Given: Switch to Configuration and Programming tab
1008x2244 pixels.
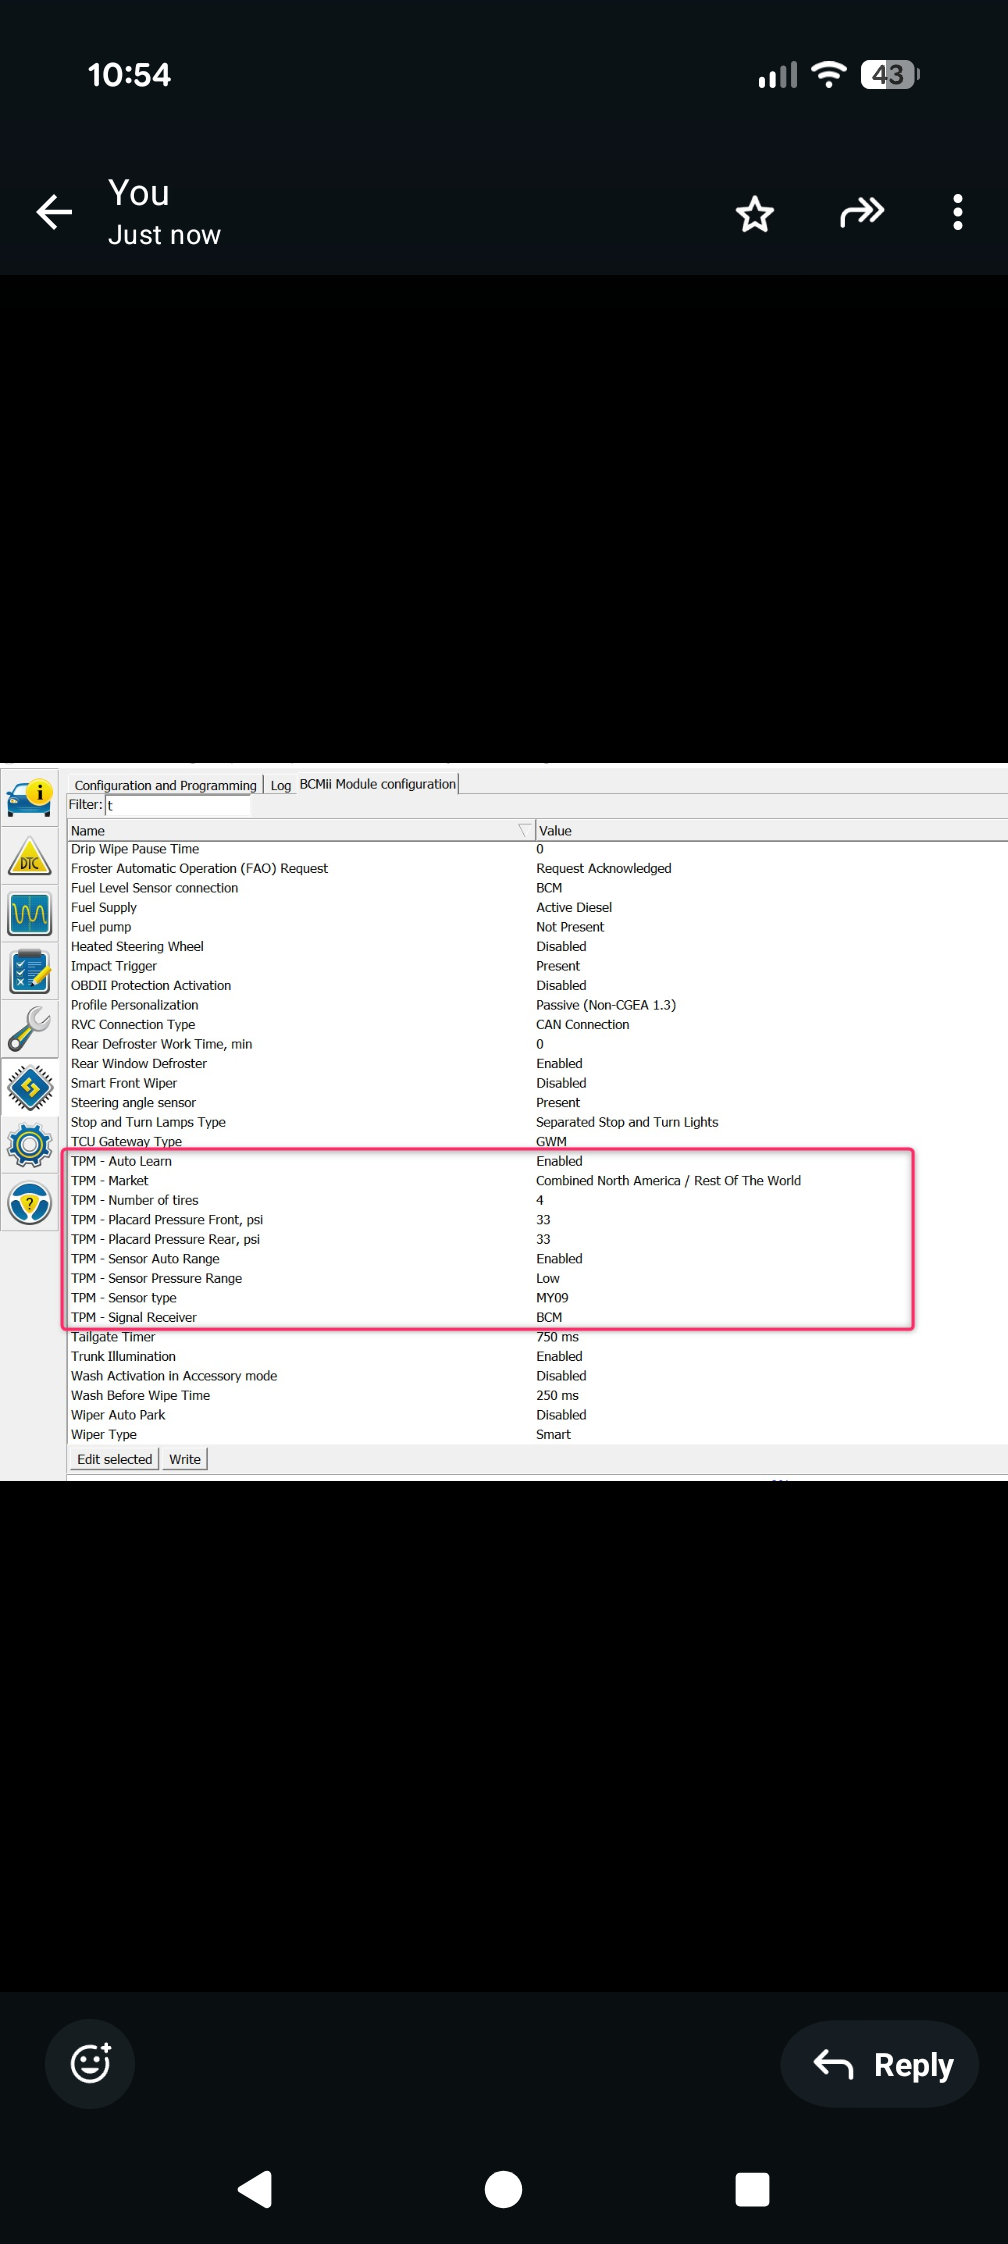Looking at the screenshot, I should click(x=166, y=785).
